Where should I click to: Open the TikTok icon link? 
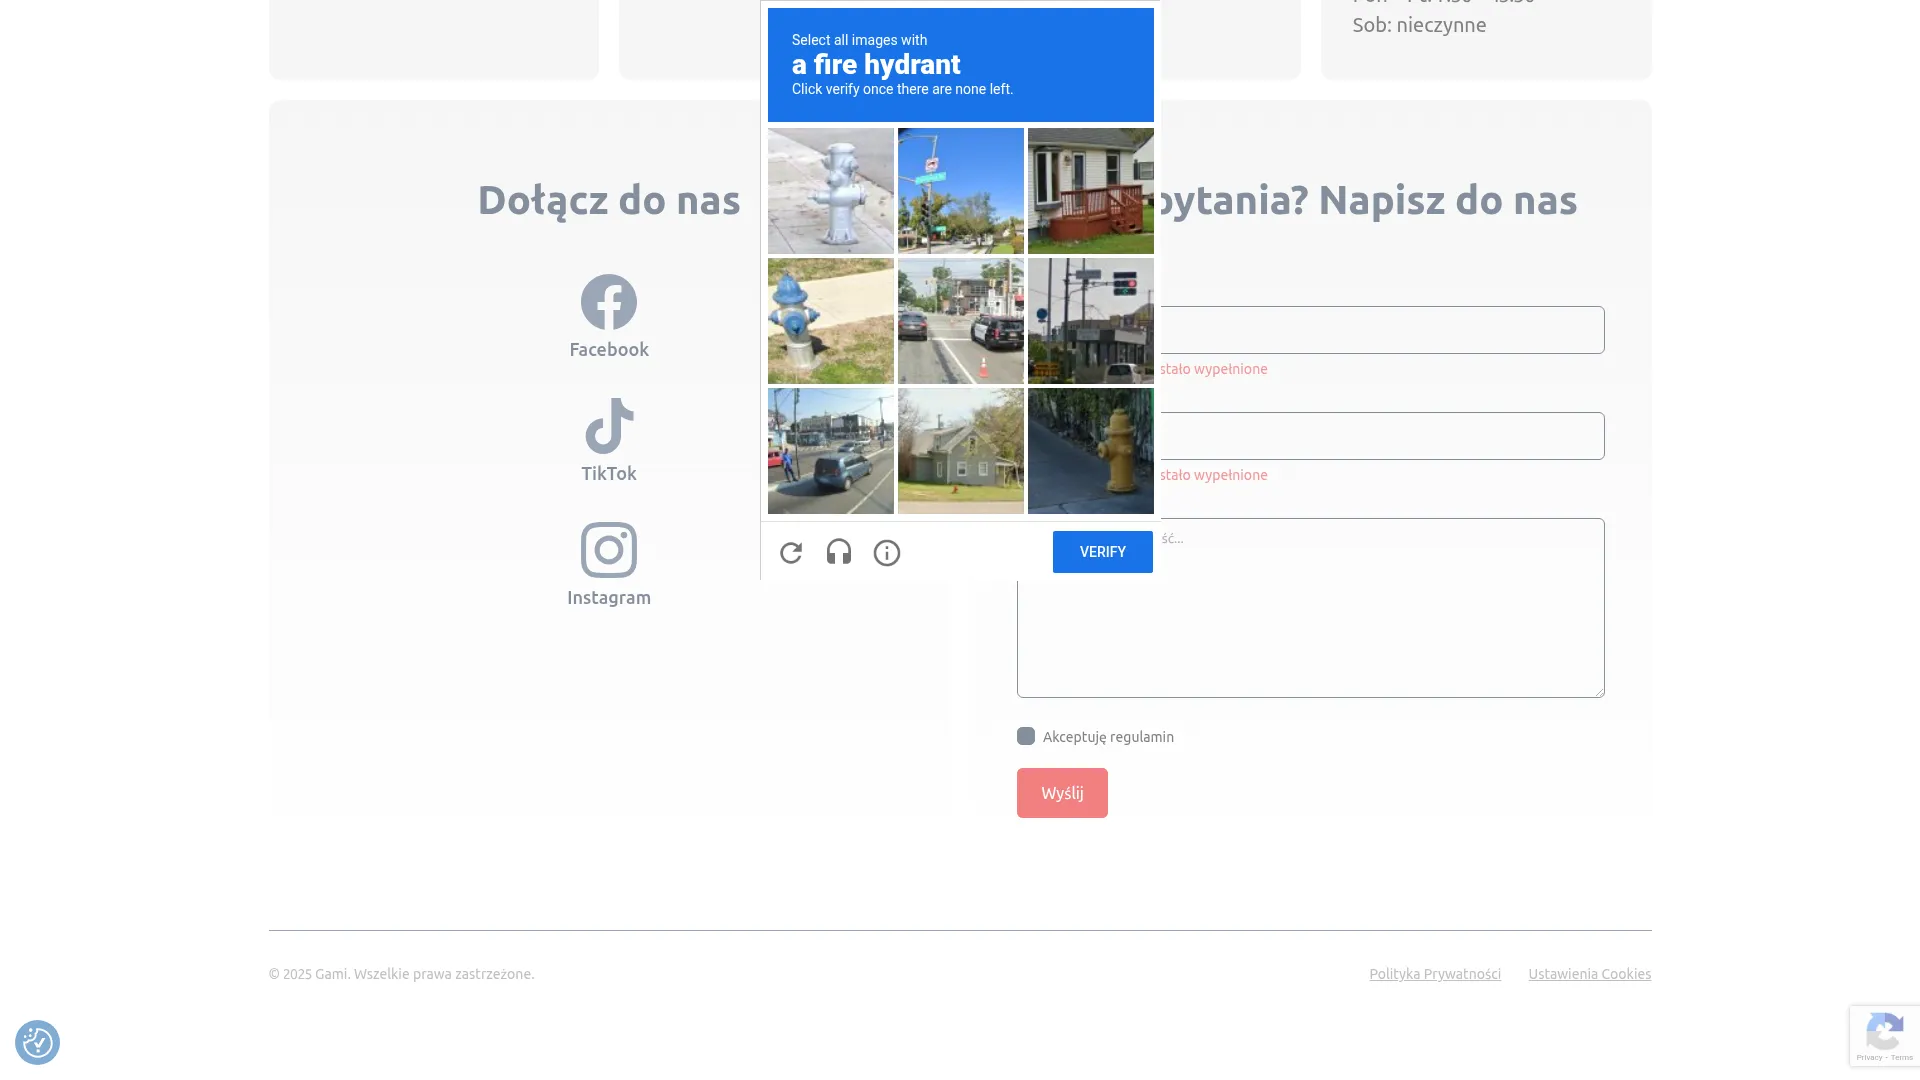(608, 426)
